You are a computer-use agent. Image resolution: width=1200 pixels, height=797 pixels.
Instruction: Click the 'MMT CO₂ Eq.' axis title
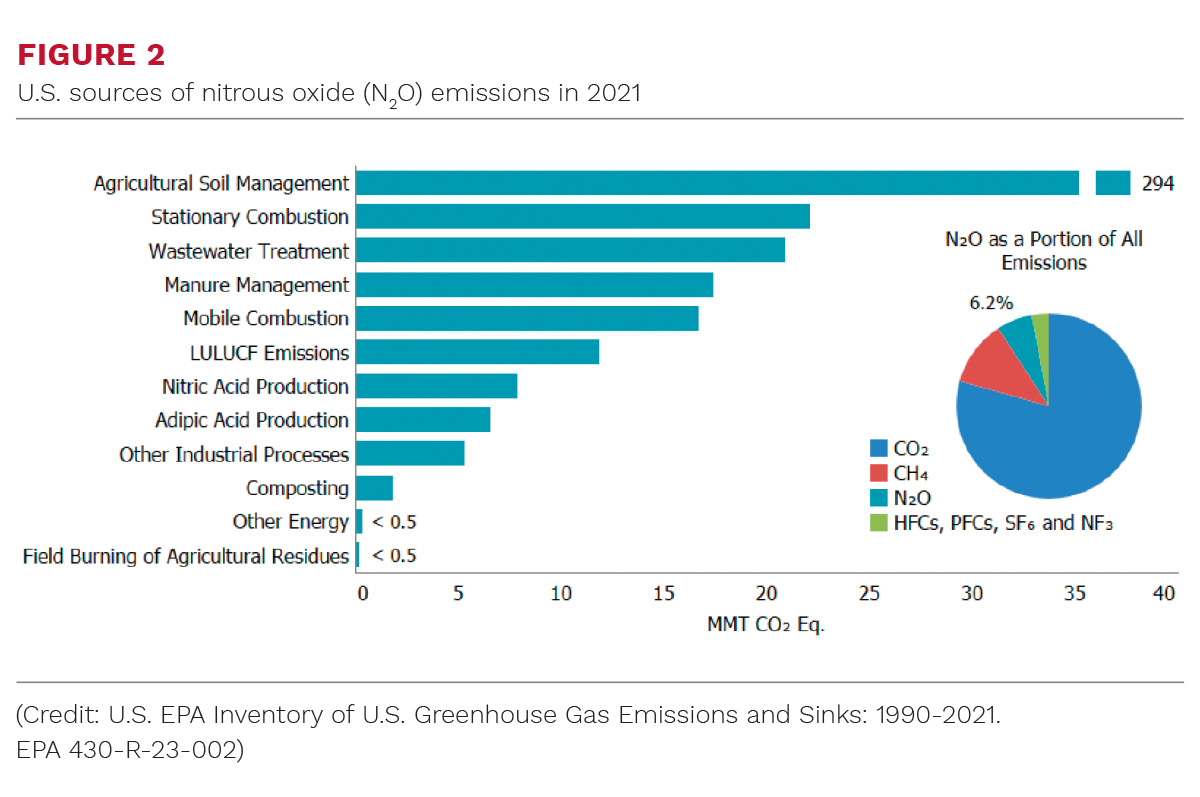[x=765, y=625]
